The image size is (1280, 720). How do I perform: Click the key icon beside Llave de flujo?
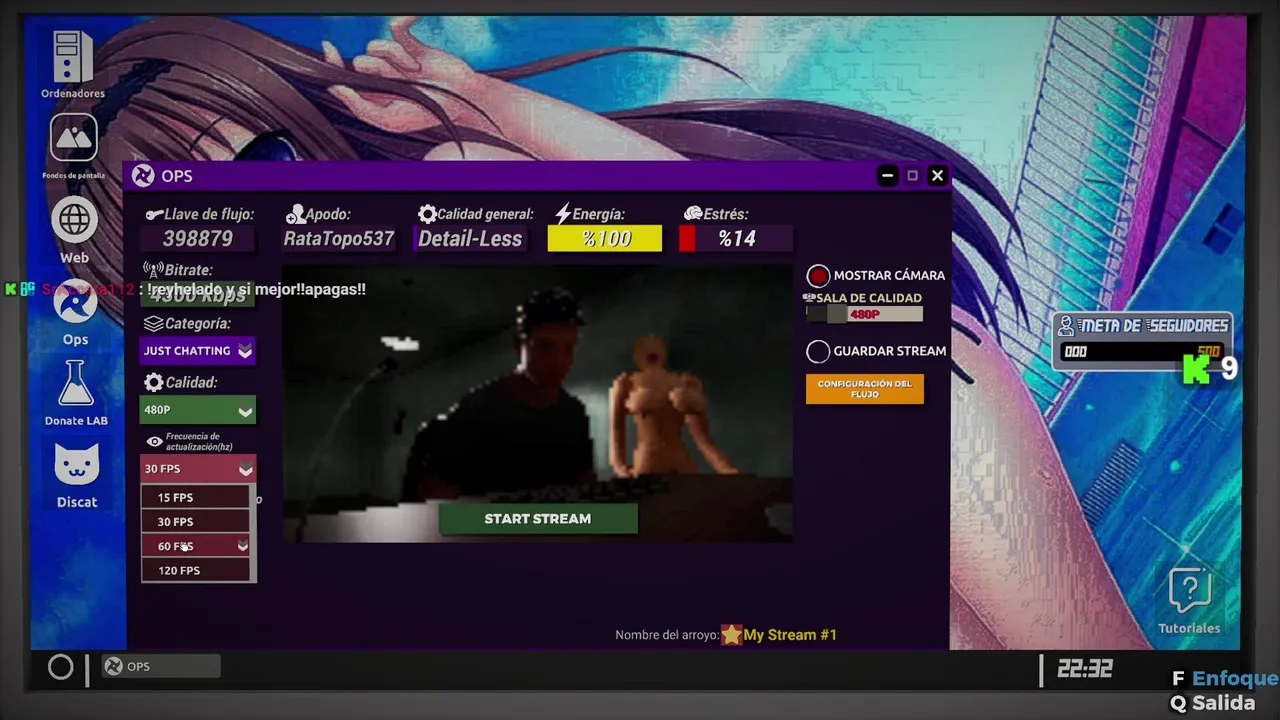tap(153, 214)
